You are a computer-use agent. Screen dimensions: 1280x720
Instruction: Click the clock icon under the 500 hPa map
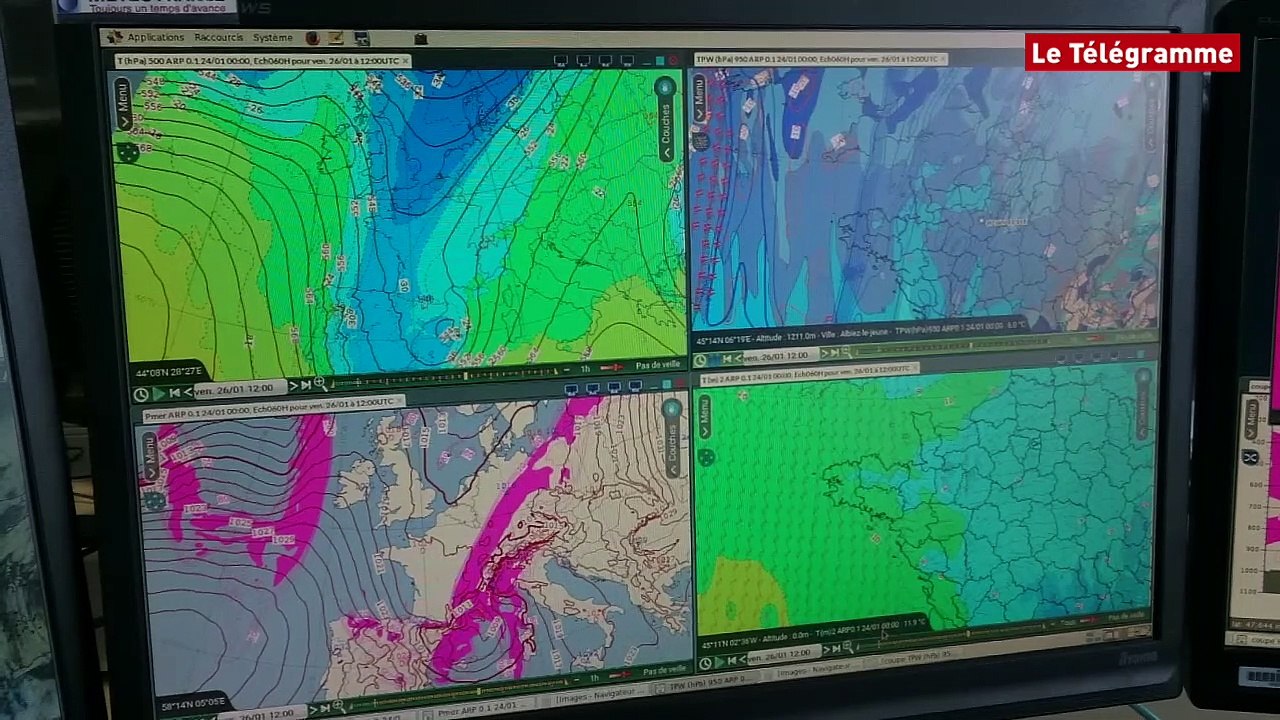(141, 394)
